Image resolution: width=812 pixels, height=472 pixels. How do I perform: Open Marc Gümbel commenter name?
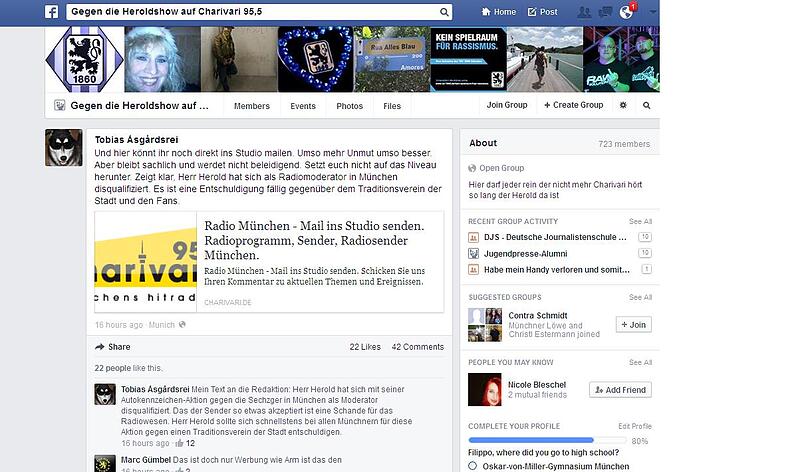pyautogui.click(x=146, y=460)
